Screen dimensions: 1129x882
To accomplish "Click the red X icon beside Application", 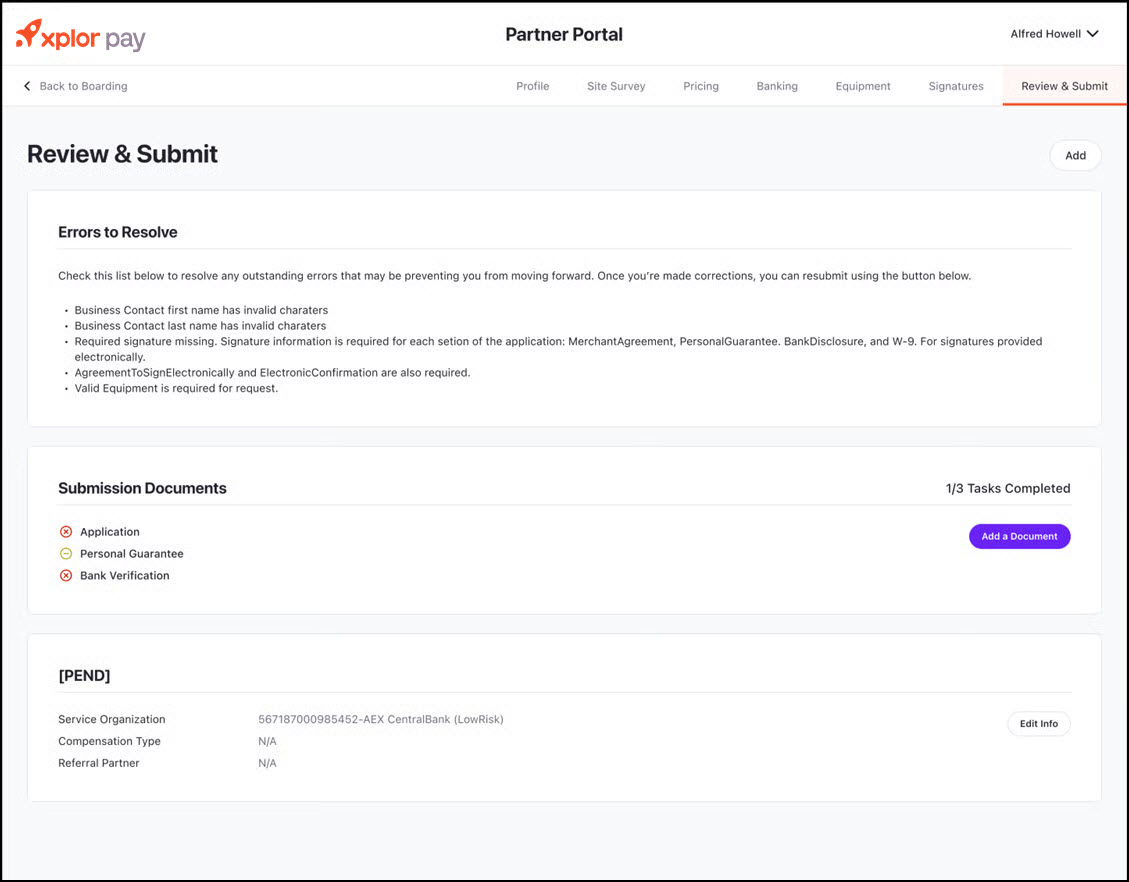I will pyautogui.click(x=66, y=532).
